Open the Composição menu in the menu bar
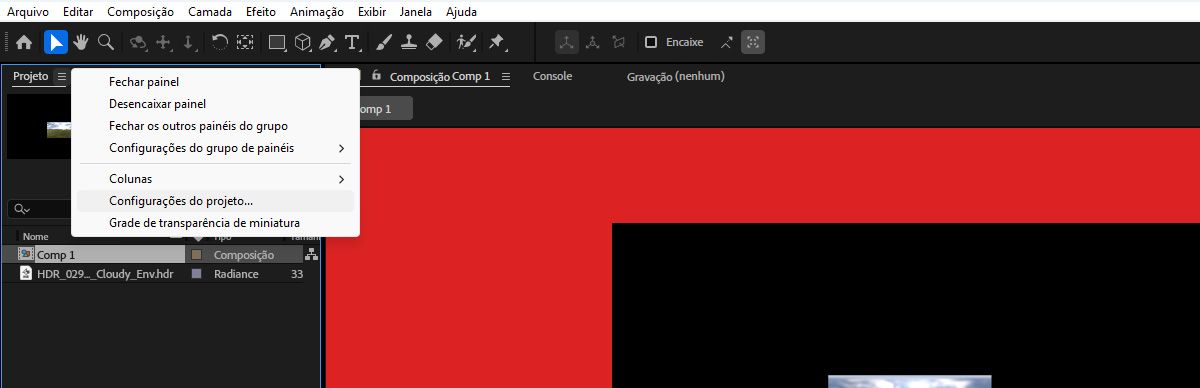The width and height of the screenshot is (1200, 388). (140, 12)
